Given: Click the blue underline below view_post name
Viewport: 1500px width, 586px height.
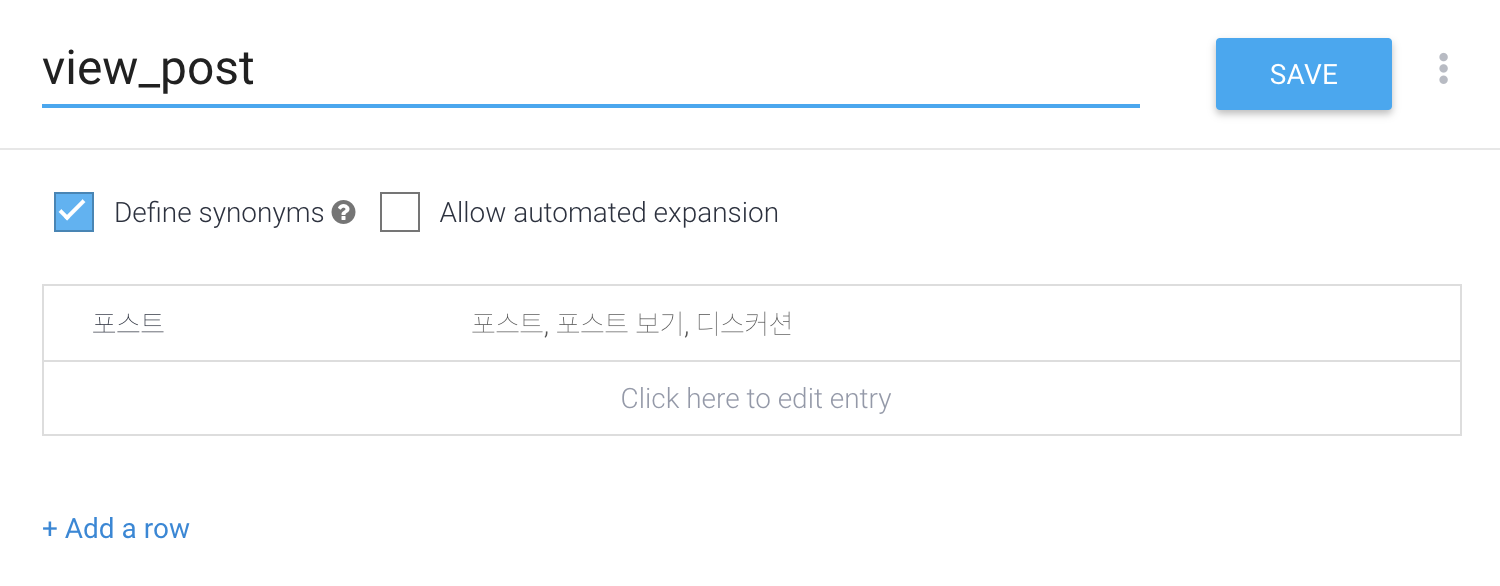Looking at the screenshot, I should pyautogui.click(x=590, y=105).
